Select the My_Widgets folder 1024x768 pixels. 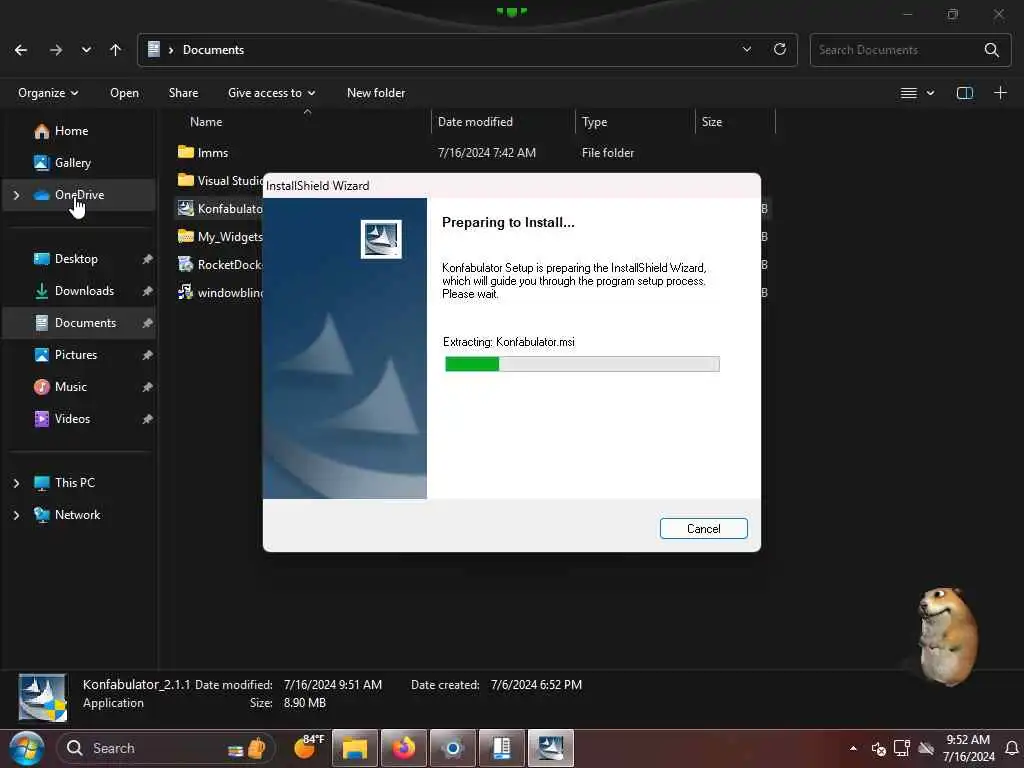click(x=220, y=236)
